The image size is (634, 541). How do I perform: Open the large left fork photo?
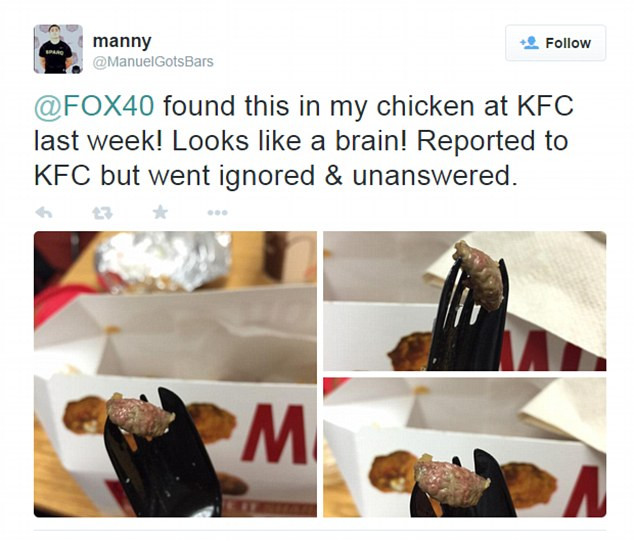(x=175, y=374)
